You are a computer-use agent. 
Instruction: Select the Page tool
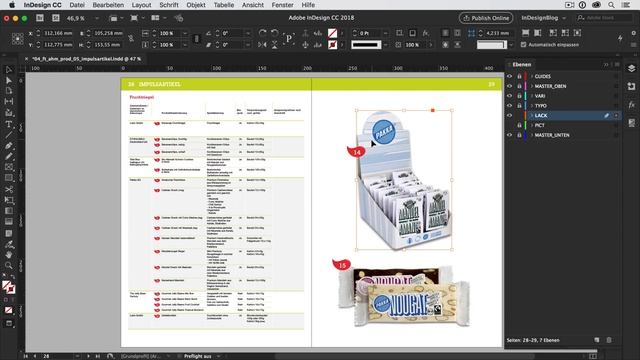coord(9,91)
